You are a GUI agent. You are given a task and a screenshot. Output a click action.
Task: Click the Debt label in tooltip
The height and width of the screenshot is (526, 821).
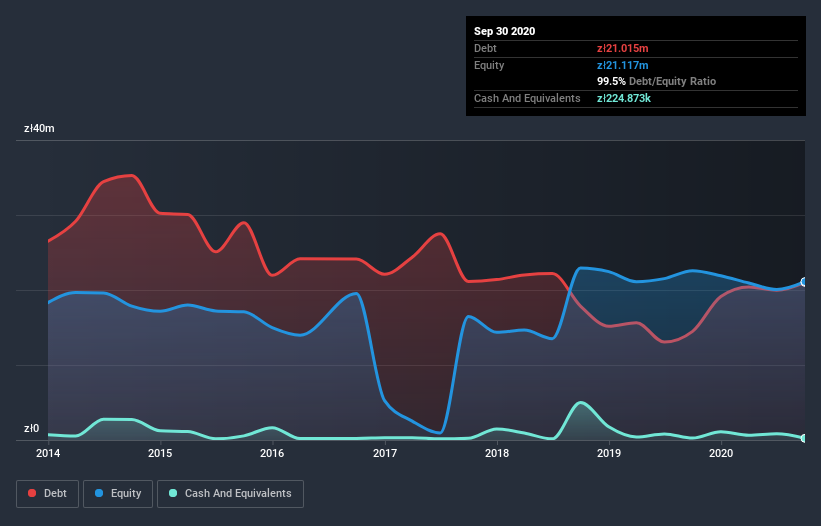coord(485,49)
